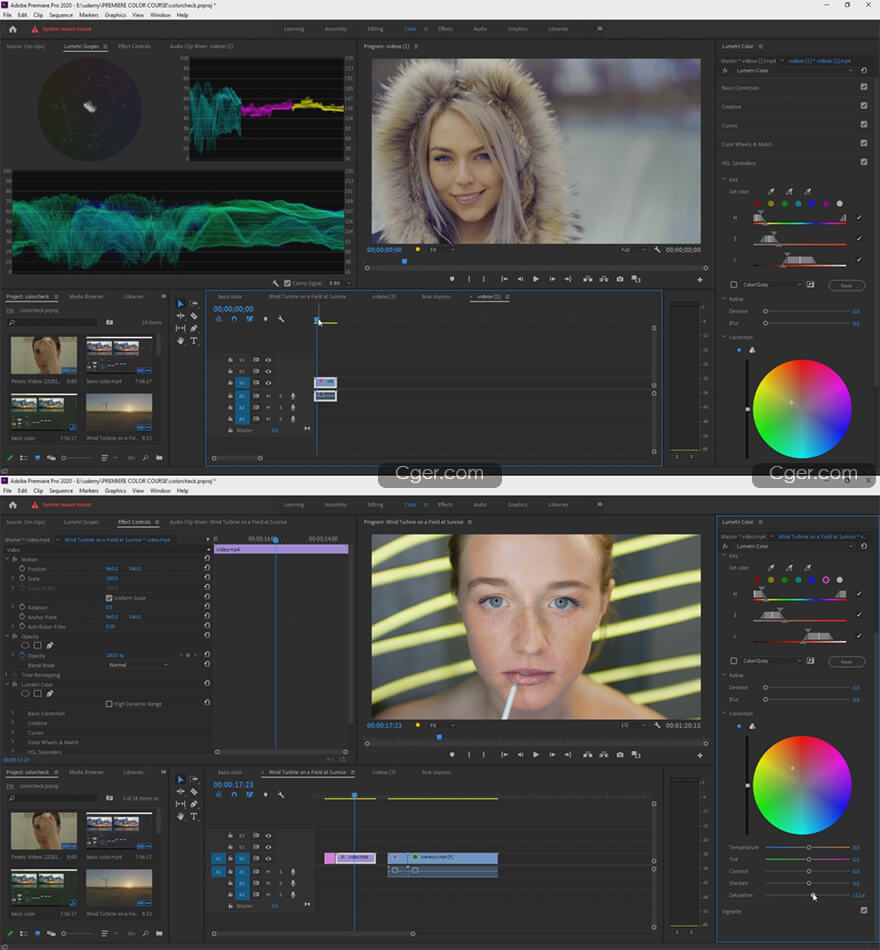Image resolution: width=880 pixels, height=950 pixels.
Task: Select Ripple Edit tool in videos (1) window
Action: (x=181, y=316)
